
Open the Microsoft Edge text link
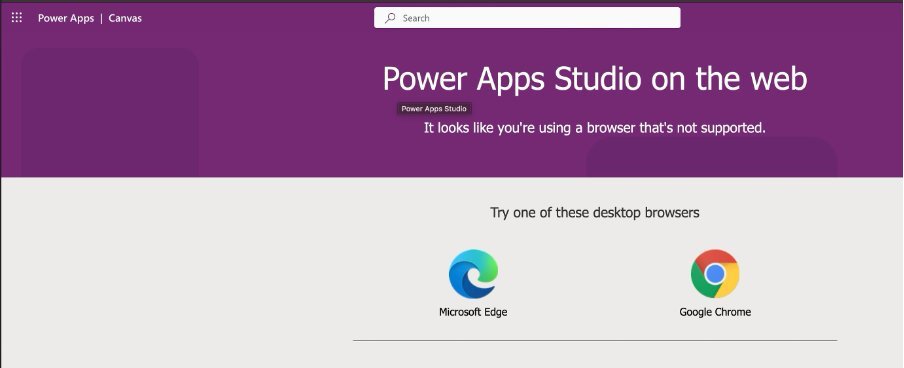coord(473,312)
